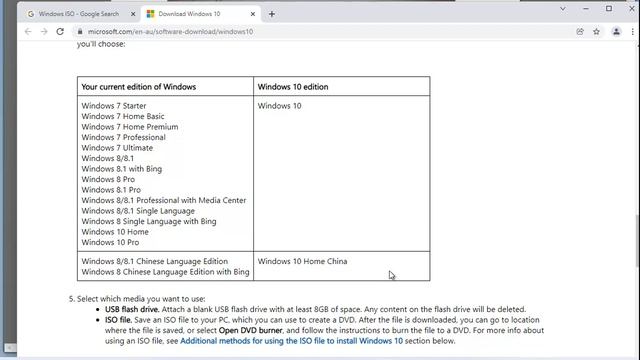
Task: Click 'Select which media you want to use' text
Action: click(141, 299)
